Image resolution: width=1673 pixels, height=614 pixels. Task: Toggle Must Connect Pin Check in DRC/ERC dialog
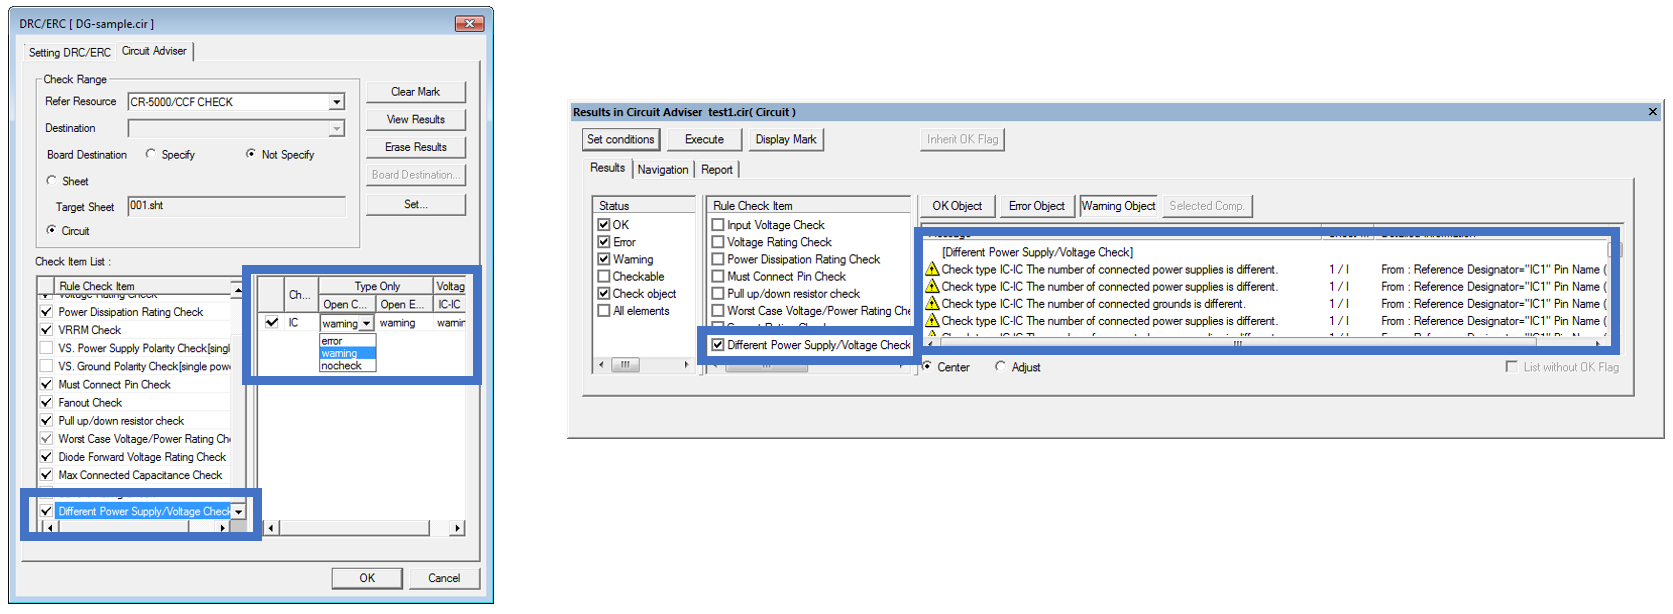(x=46, y=384)
